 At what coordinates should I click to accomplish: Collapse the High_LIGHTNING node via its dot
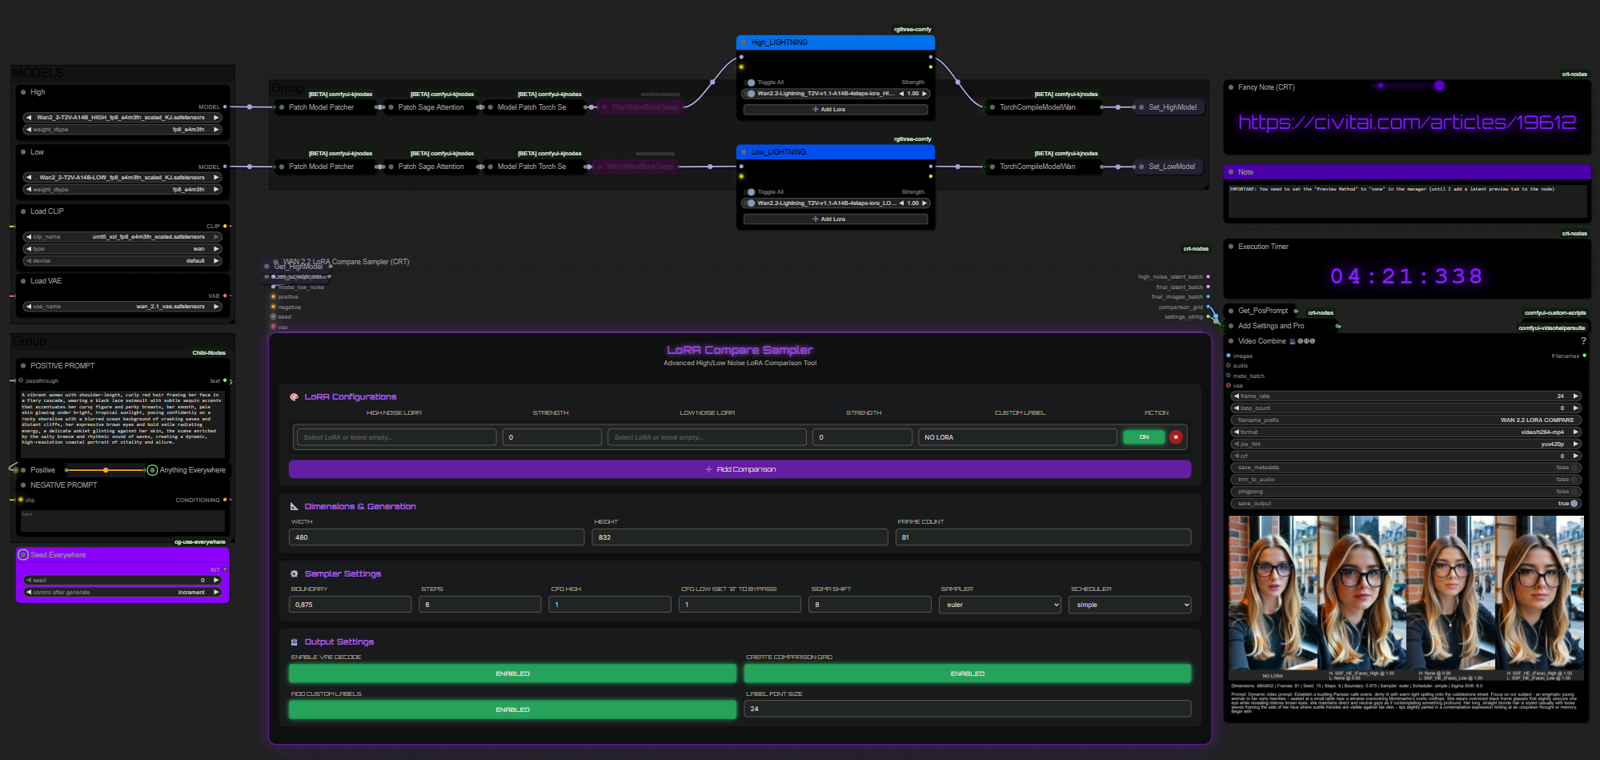(x=744, y=42)
